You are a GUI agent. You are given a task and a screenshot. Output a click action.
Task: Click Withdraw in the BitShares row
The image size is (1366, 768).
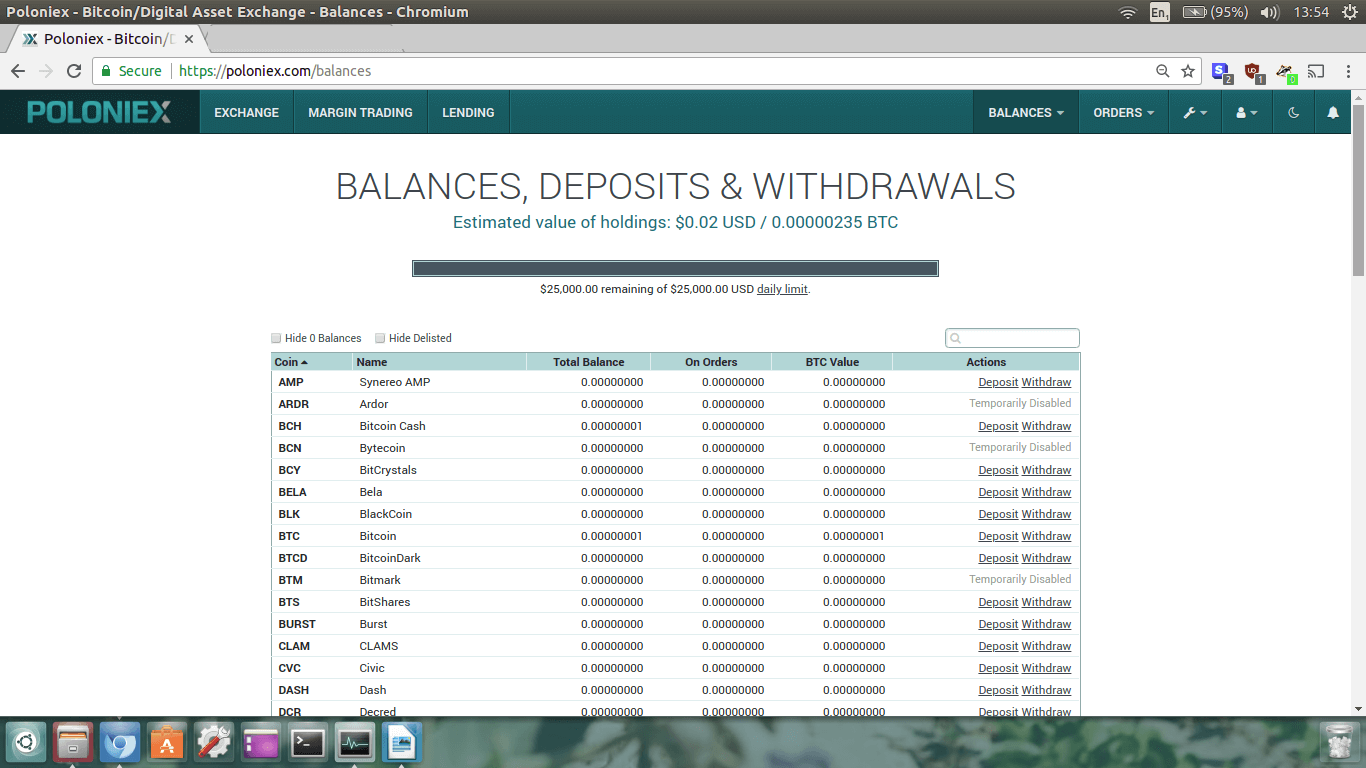click(1046, 602)
